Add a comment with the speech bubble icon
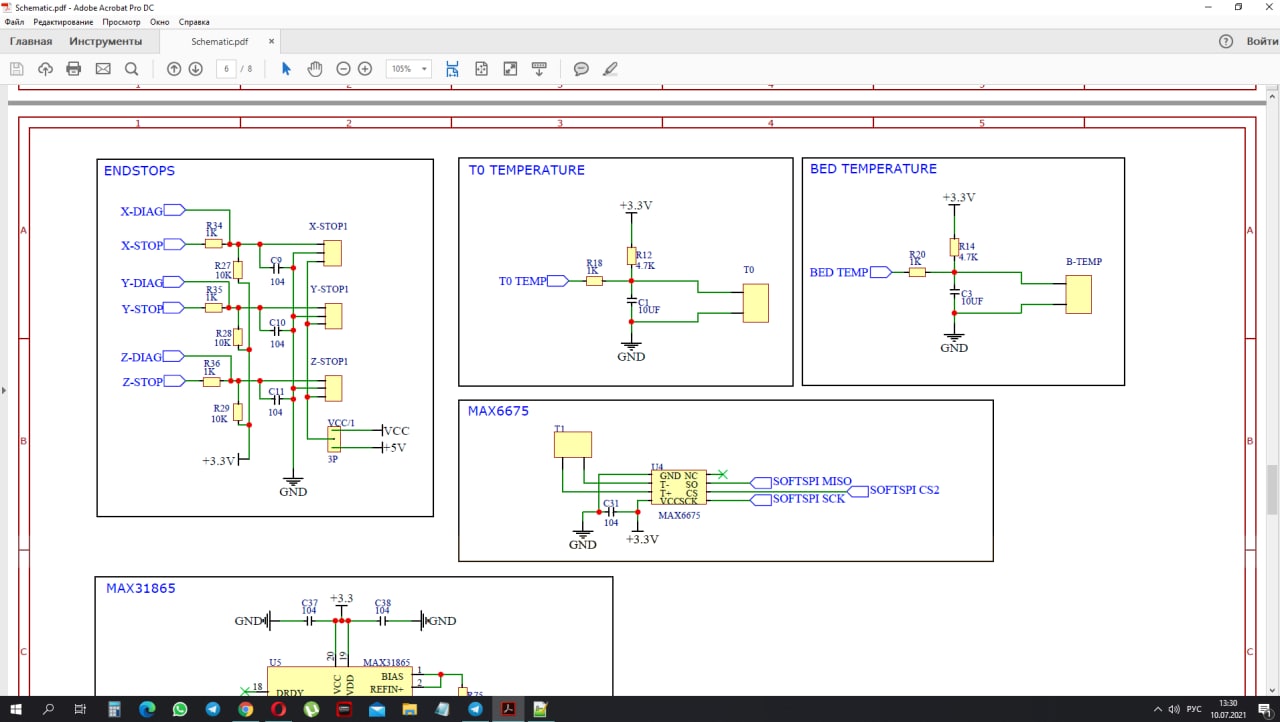 click(x=581, y=69)
